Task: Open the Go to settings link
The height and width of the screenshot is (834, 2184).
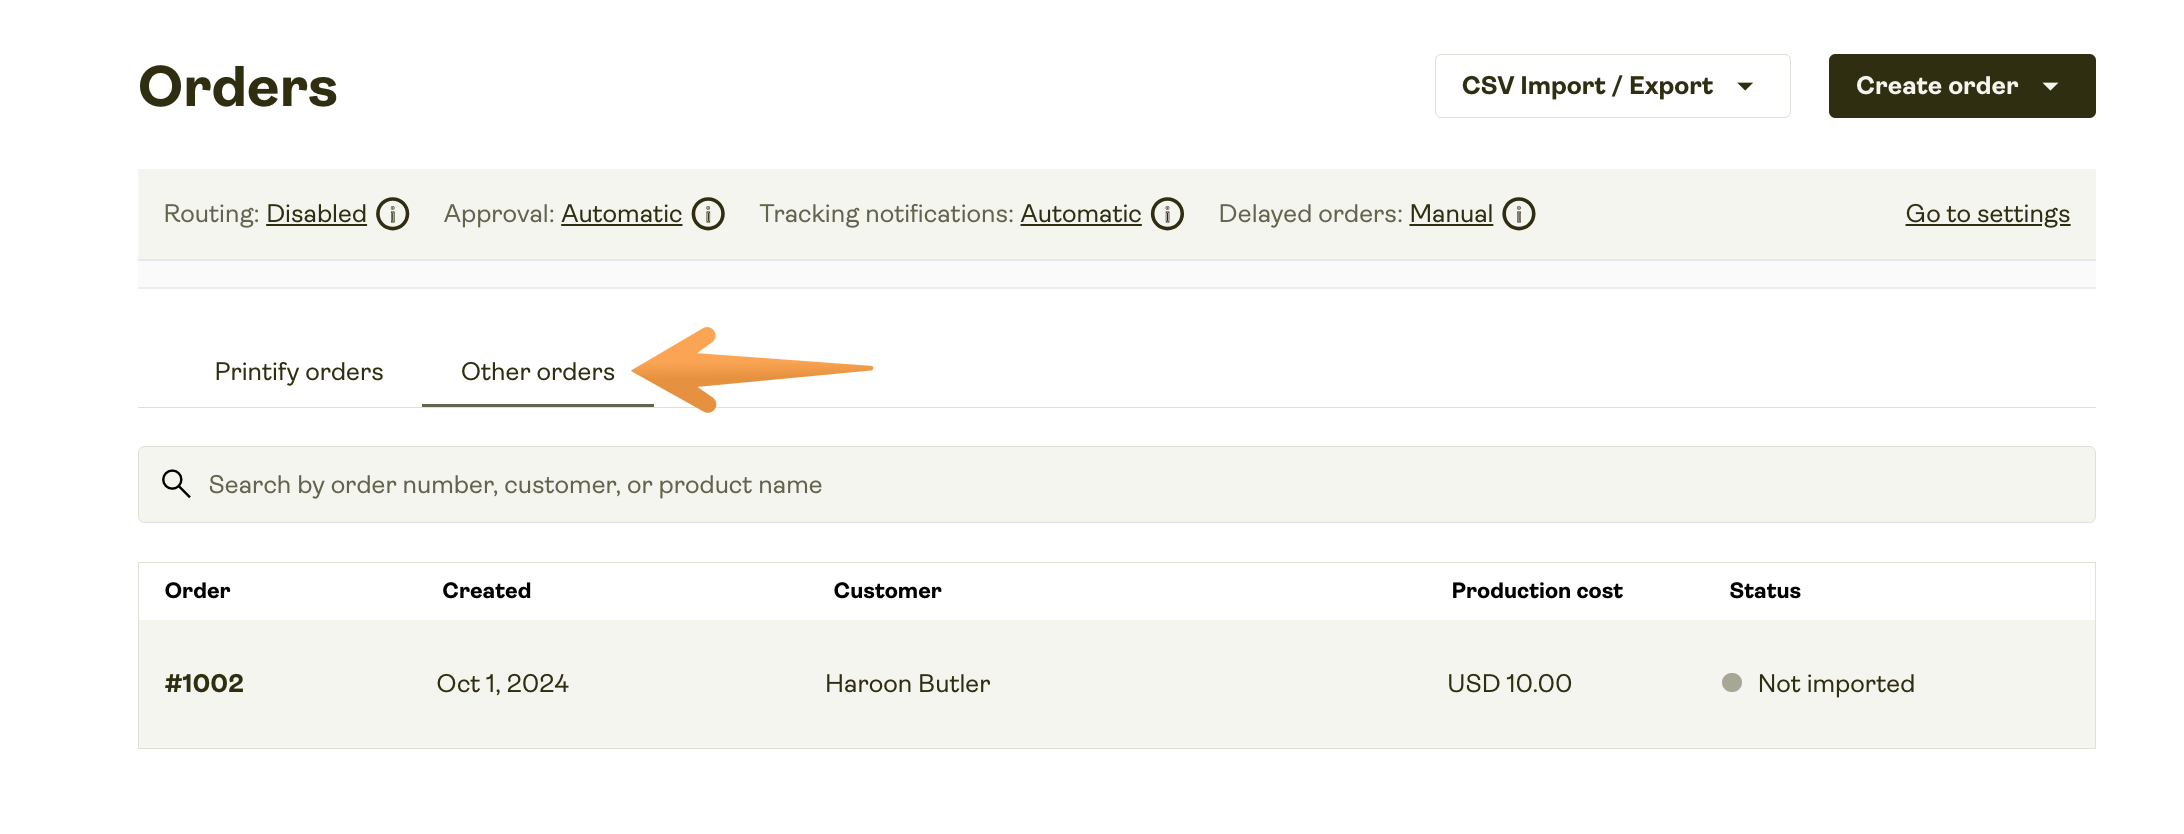Action: [1987, 214]
